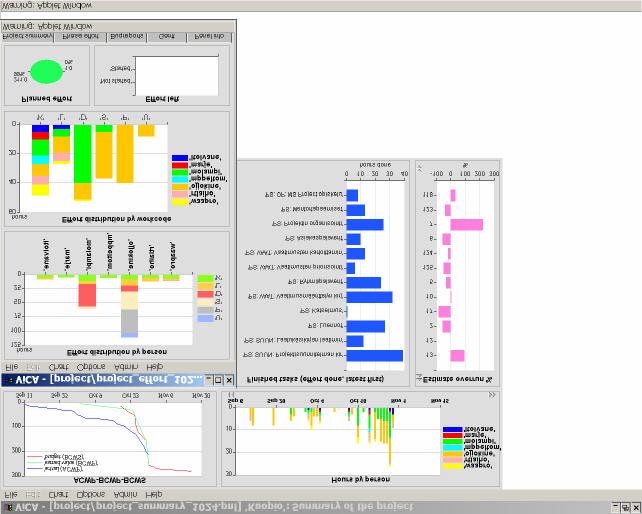Click red swatch in workcode chart legend
This screenshot has width=642, height=514.
point(180,165)
